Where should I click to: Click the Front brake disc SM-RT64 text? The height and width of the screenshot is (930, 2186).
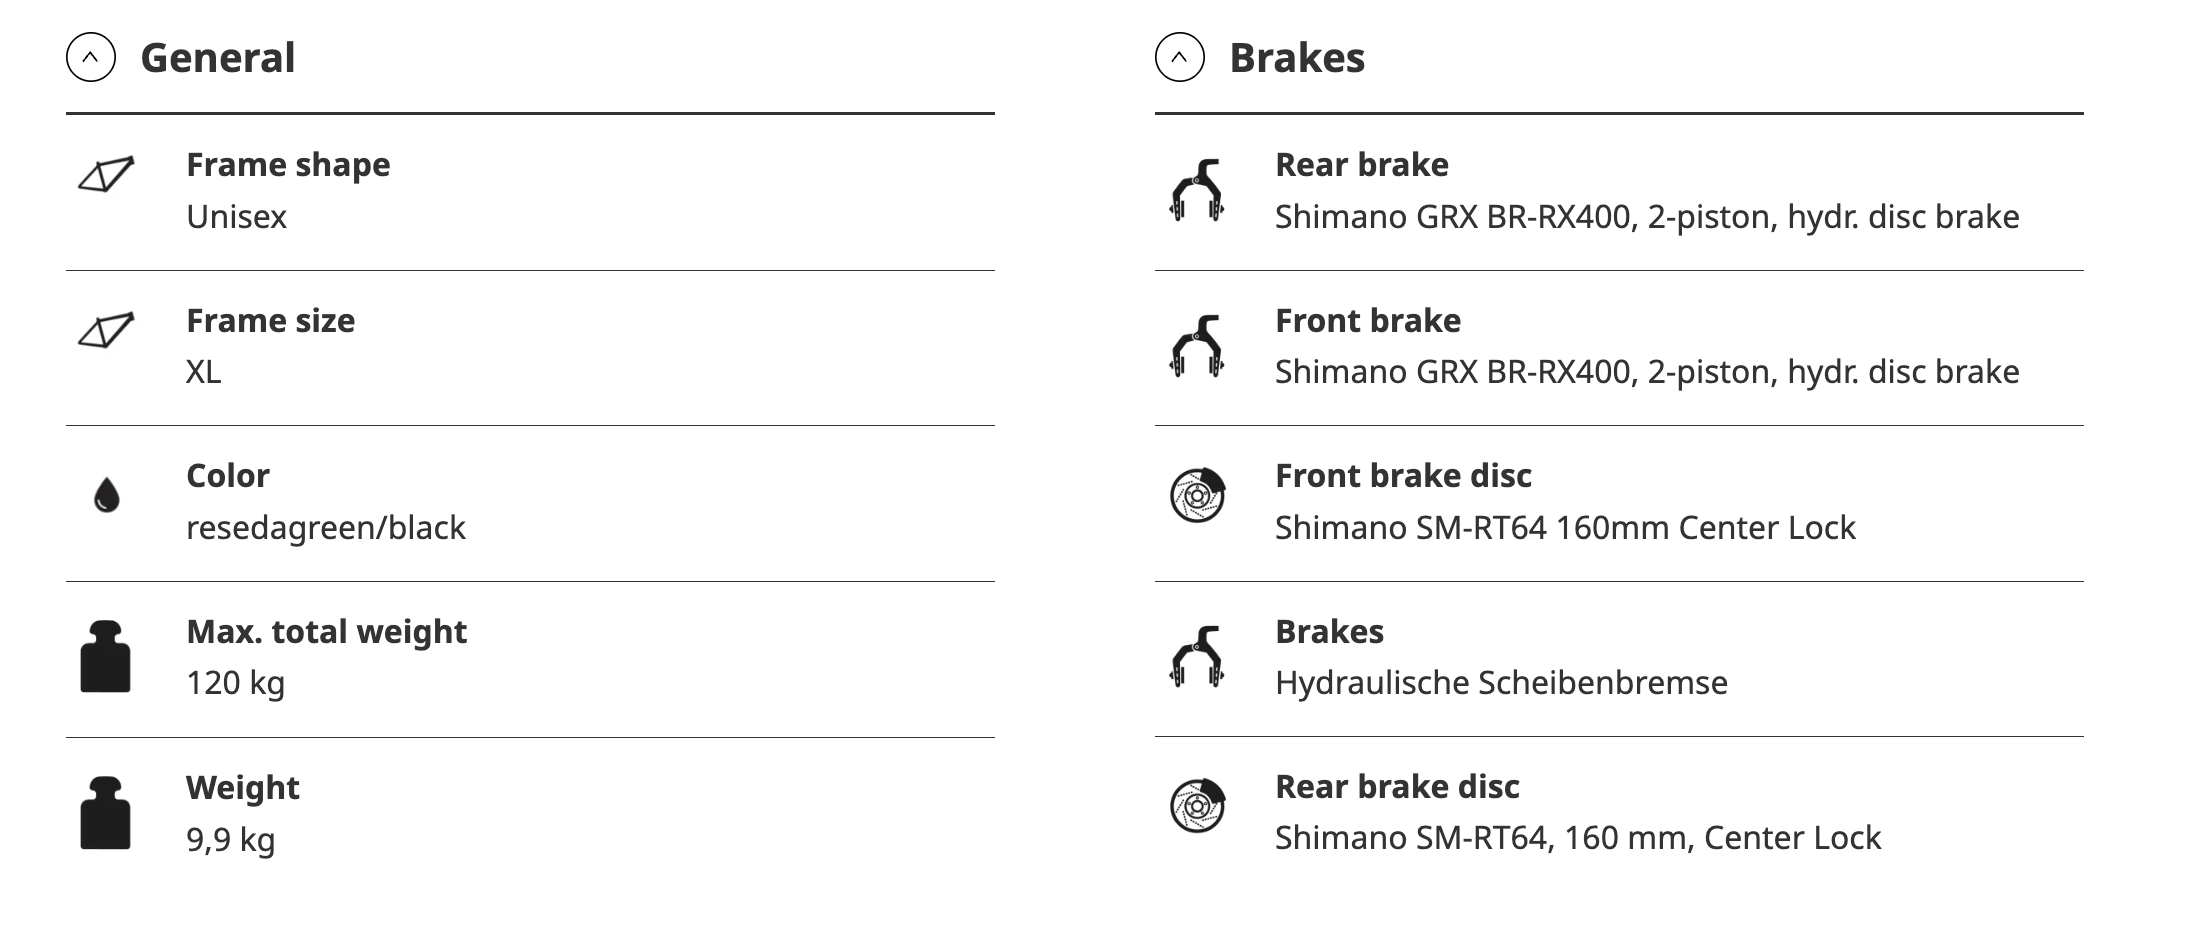point(1565,528)
